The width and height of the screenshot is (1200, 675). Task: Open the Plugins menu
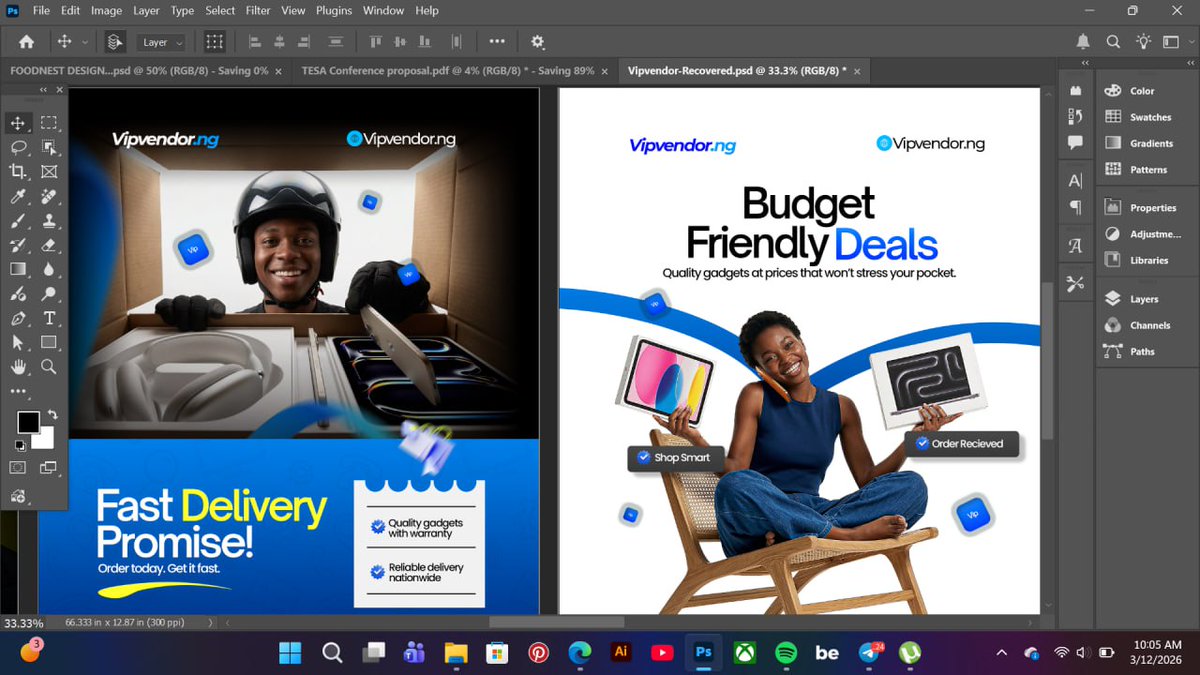[x=334, y=11]
